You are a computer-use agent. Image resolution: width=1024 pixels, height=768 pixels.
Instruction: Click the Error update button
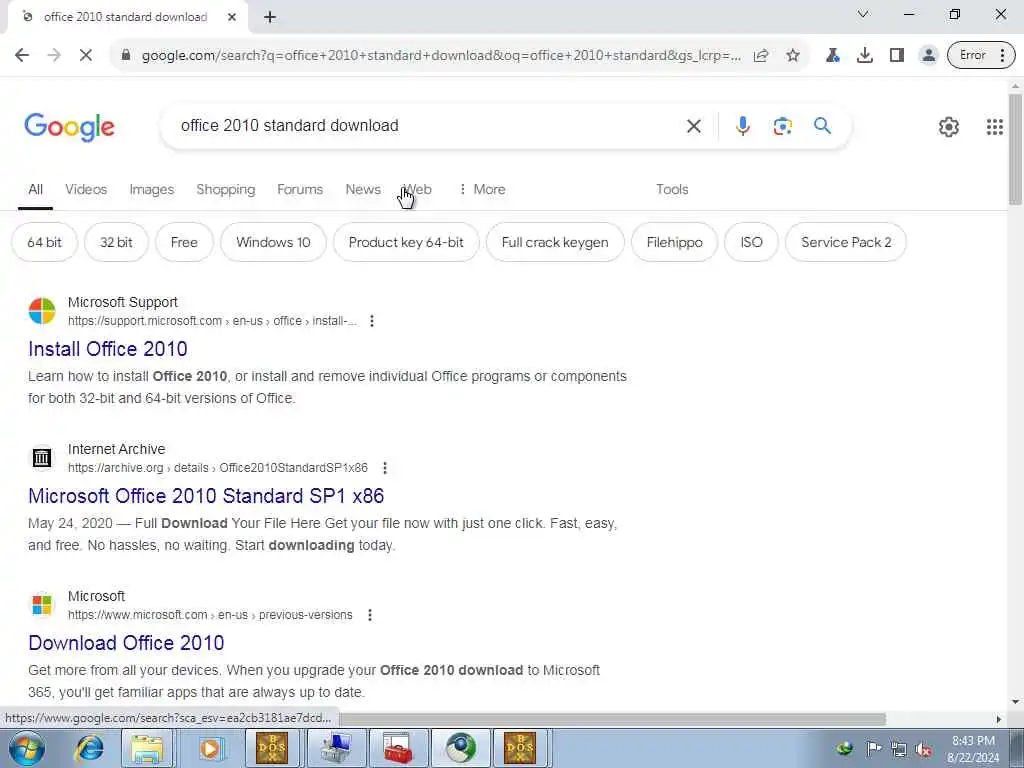pos(981,56)
